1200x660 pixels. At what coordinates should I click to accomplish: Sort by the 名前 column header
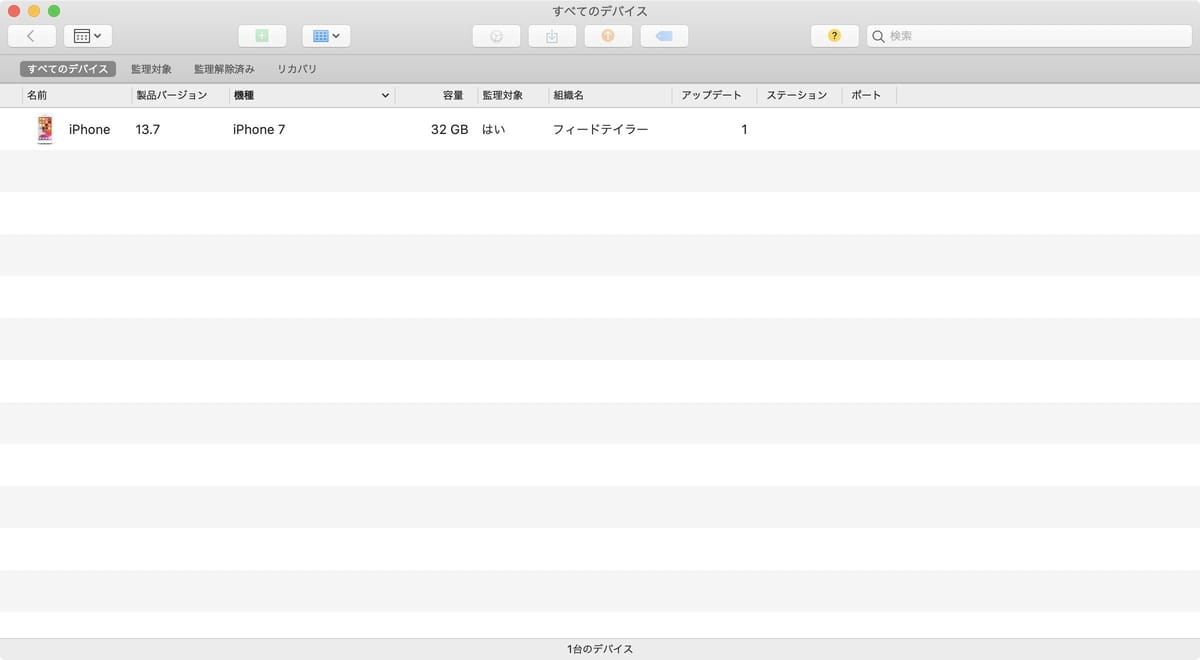[76, 95]
